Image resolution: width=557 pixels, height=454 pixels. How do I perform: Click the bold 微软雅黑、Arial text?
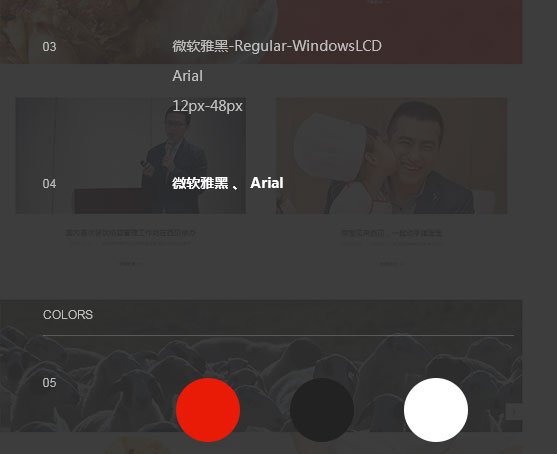(228, 183)
